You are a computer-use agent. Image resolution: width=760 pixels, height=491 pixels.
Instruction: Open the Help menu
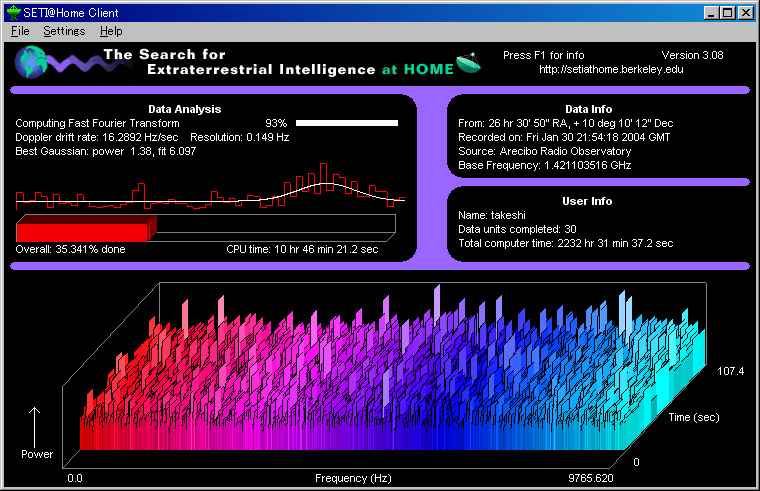[111, 31]
